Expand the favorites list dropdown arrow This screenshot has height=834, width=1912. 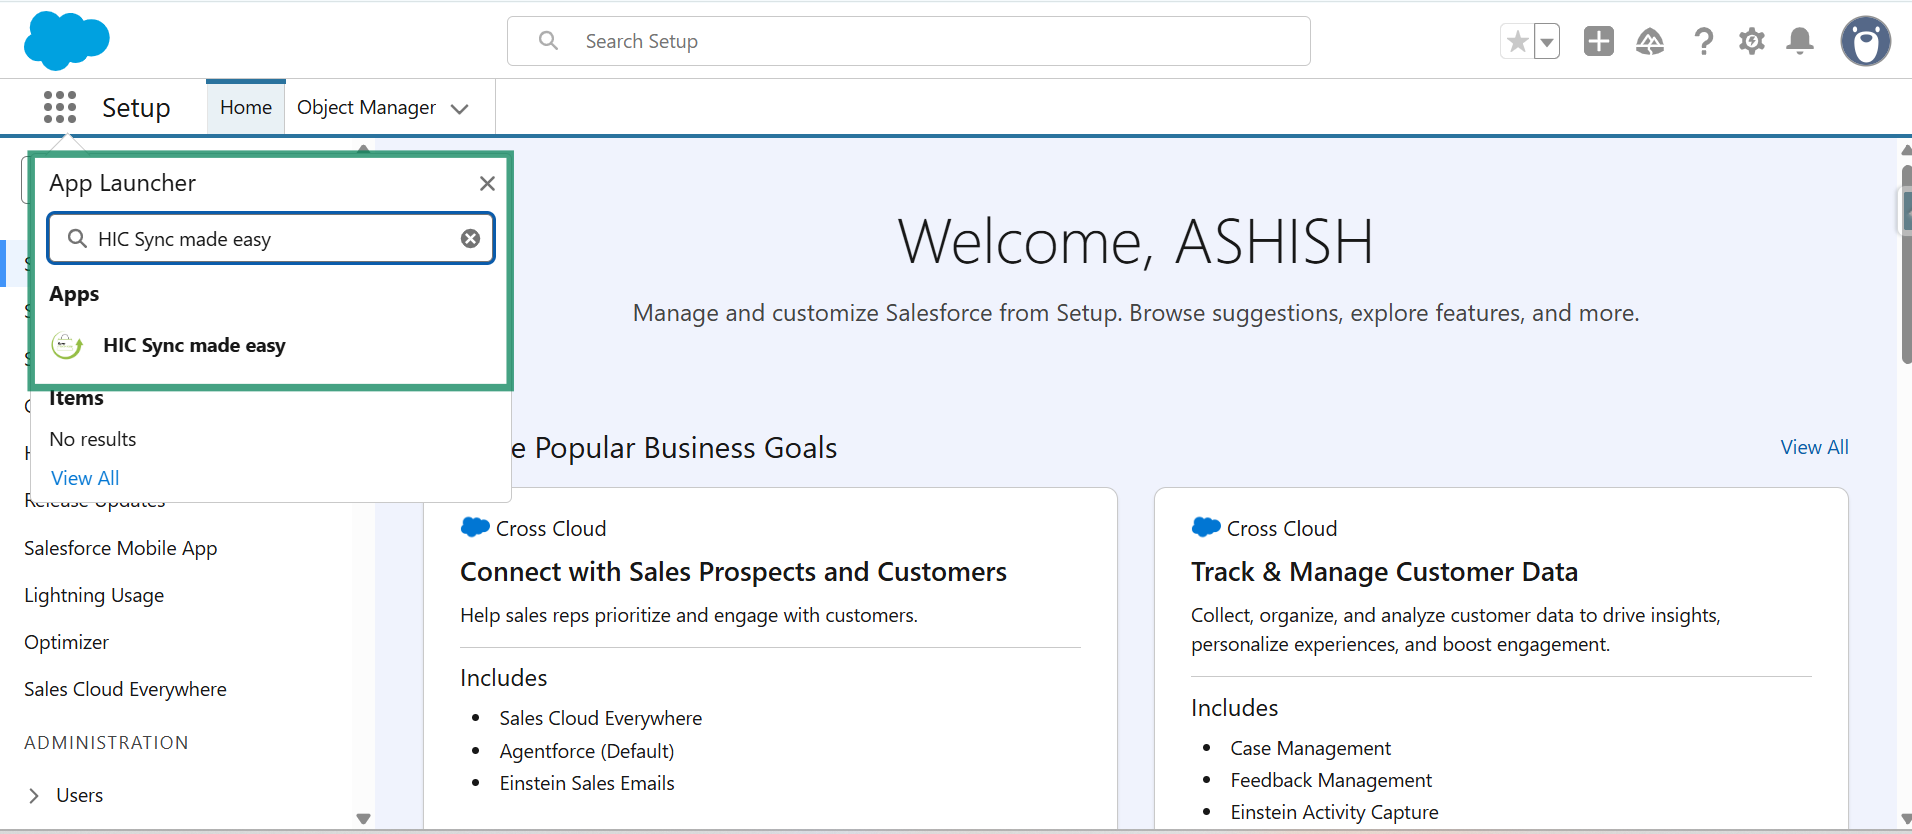[1547, 42]
